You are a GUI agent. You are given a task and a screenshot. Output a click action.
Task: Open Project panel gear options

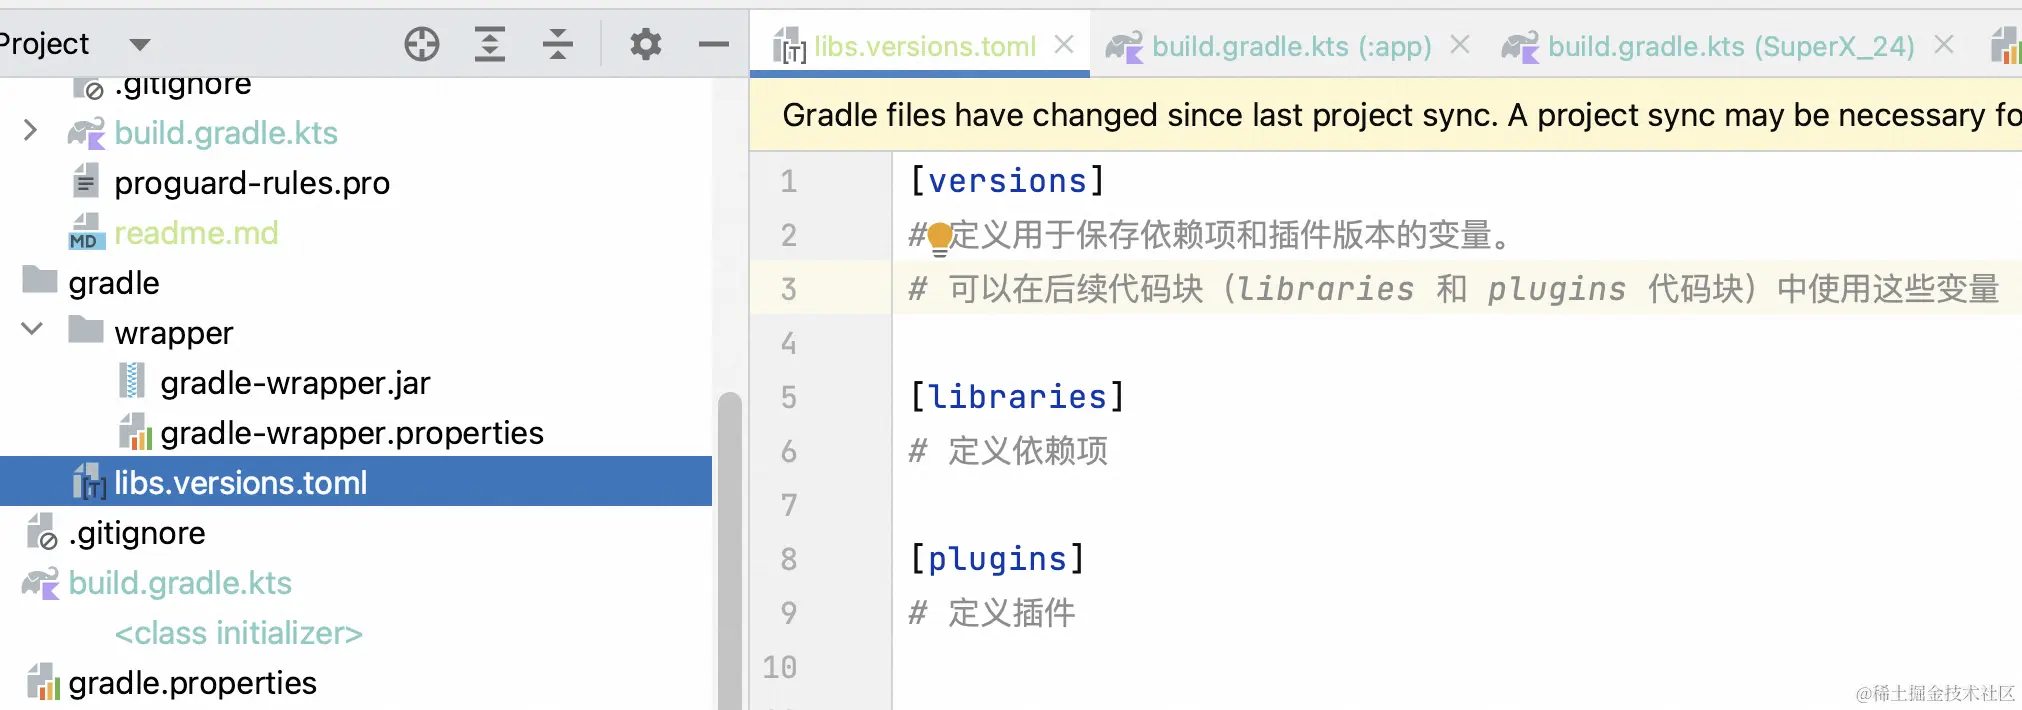[645, 44]
